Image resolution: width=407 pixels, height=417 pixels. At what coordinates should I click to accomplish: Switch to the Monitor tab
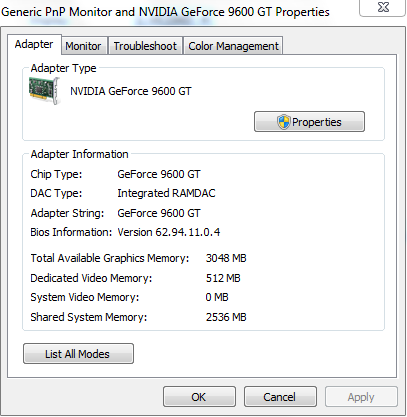(83, 46)
